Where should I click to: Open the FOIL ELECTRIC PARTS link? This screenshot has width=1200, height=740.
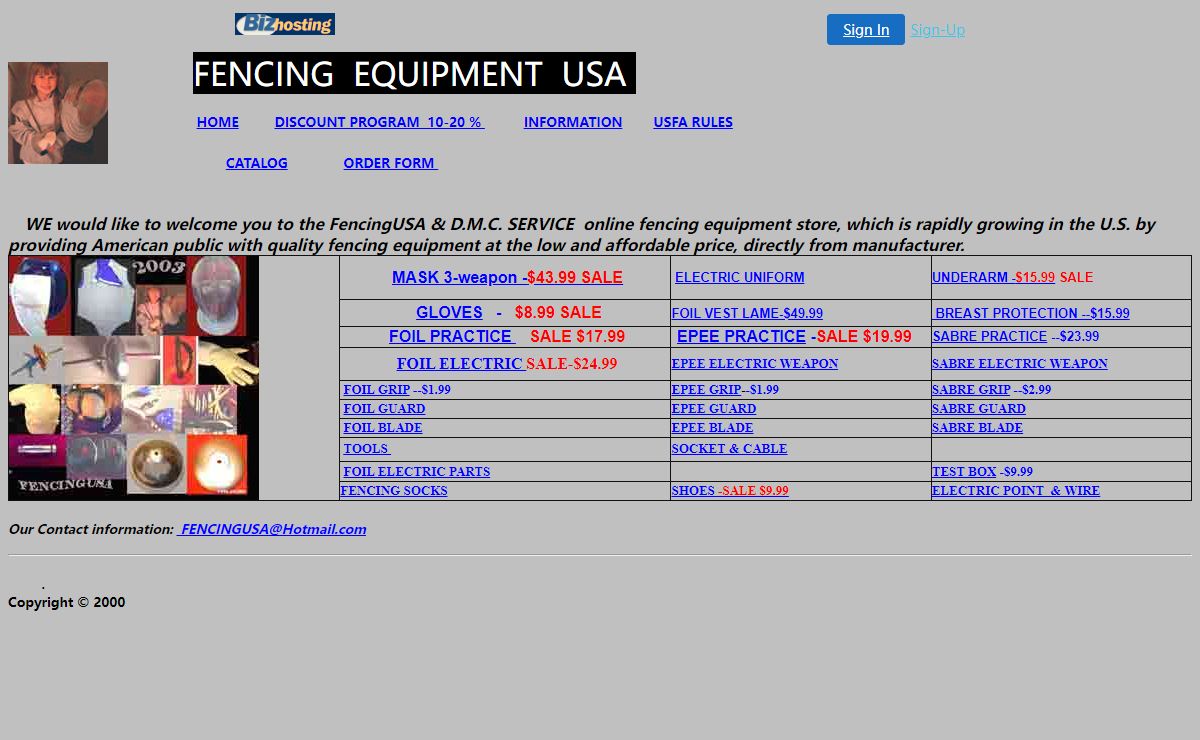[417, 472]
